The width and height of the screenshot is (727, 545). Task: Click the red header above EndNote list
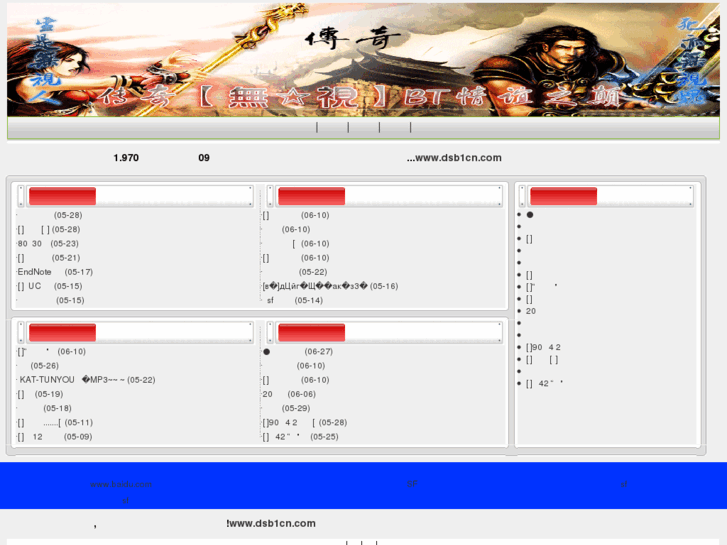[63, 196]
